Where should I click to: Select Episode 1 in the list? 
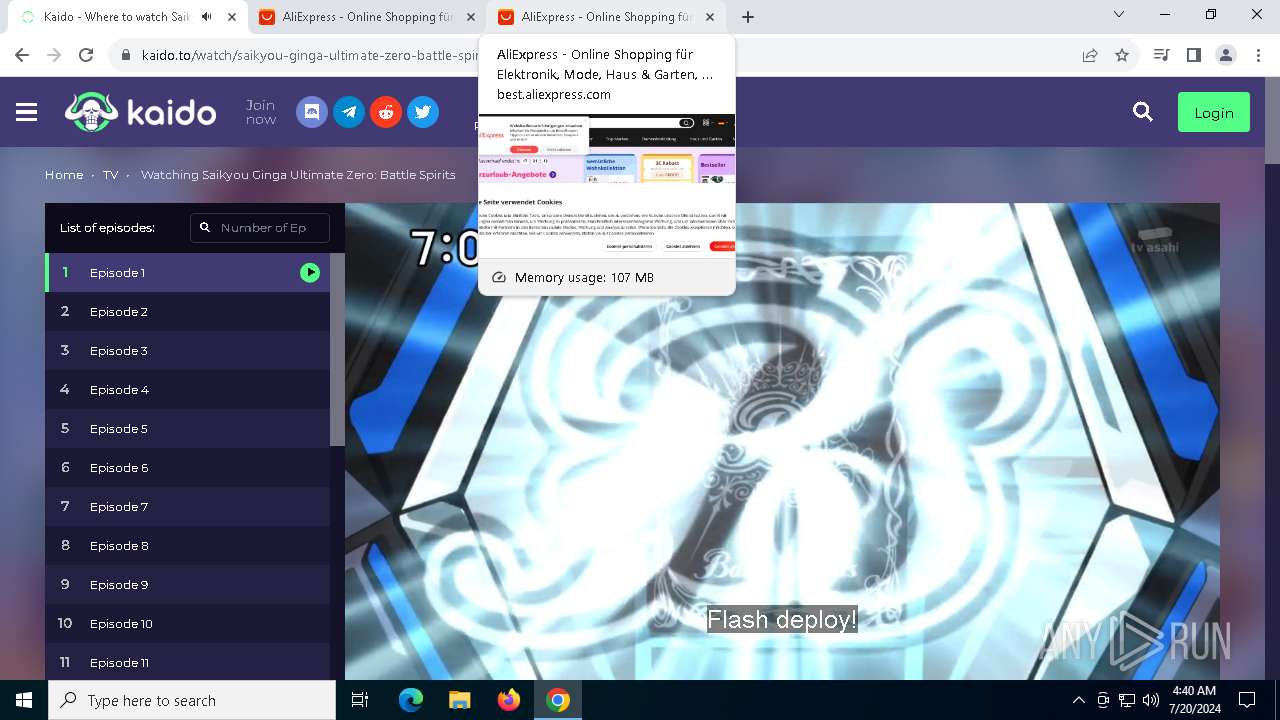[187, 272]
